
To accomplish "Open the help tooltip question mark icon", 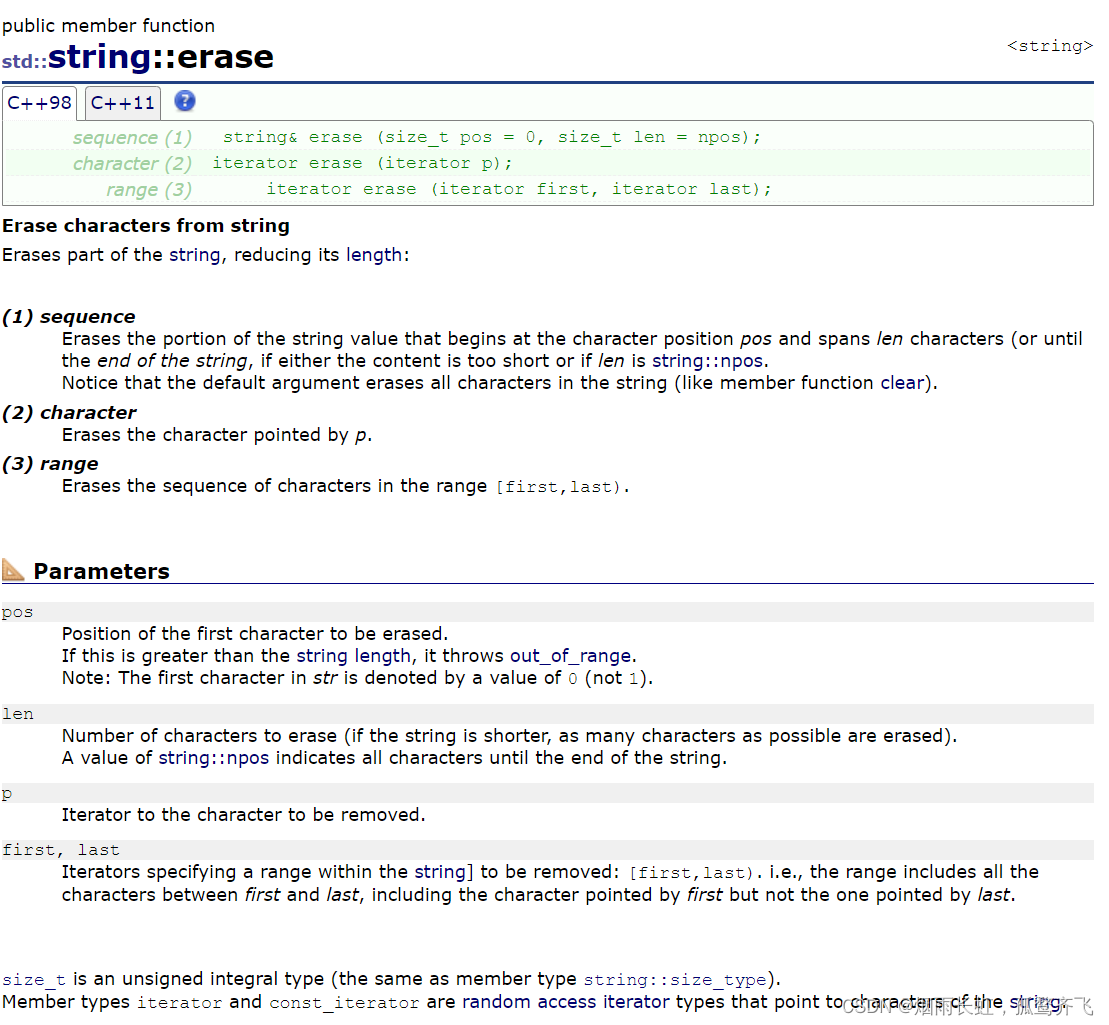I will [184, 100].
